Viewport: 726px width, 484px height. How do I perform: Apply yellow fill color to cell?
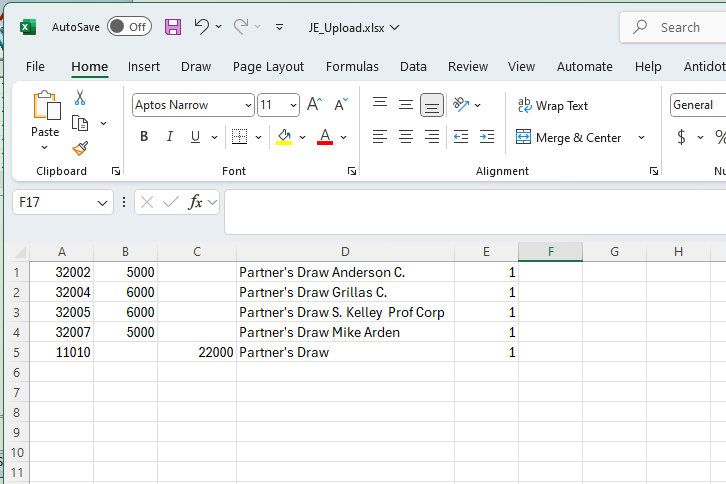tap(284, 137)
